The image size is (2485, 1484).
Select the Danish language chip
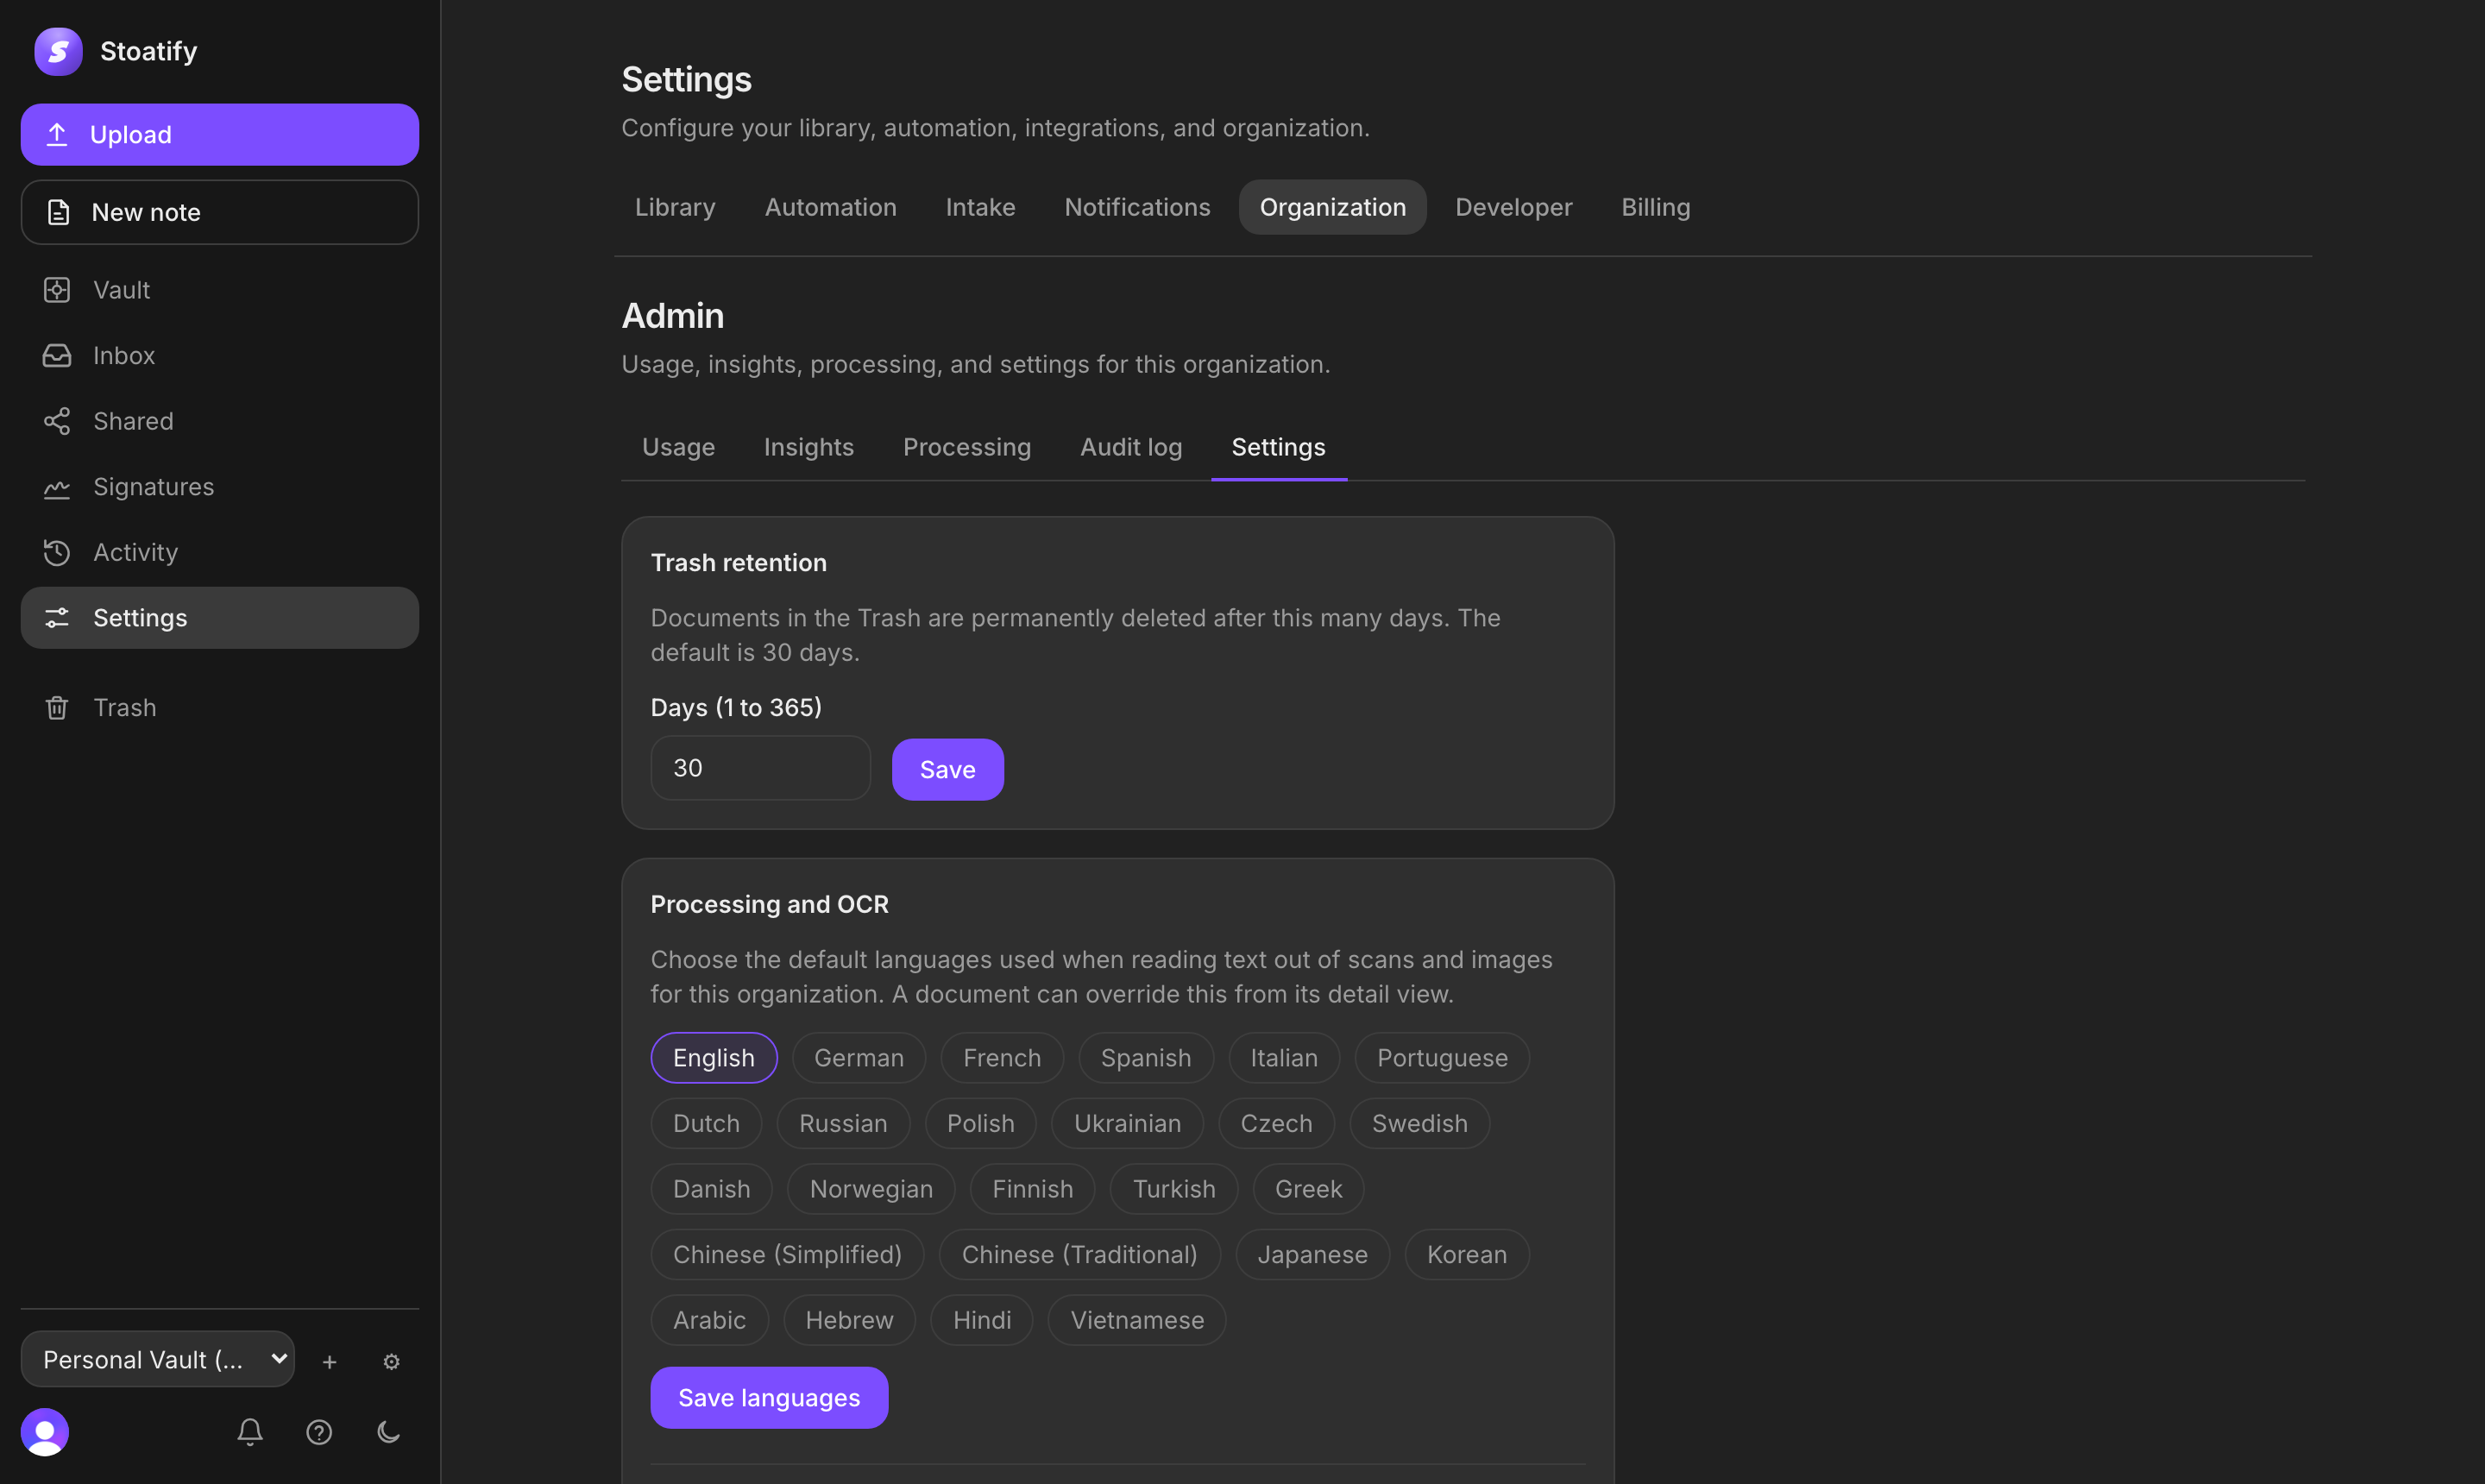(711, 1189)
